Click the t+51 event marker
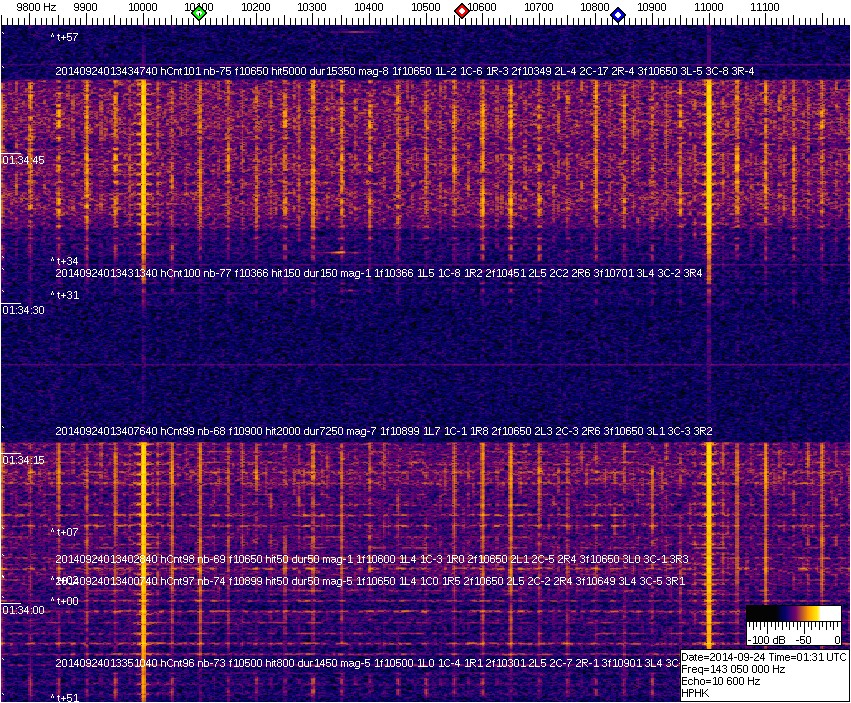This screenshot has height=703, width=851. pos(66,697)
